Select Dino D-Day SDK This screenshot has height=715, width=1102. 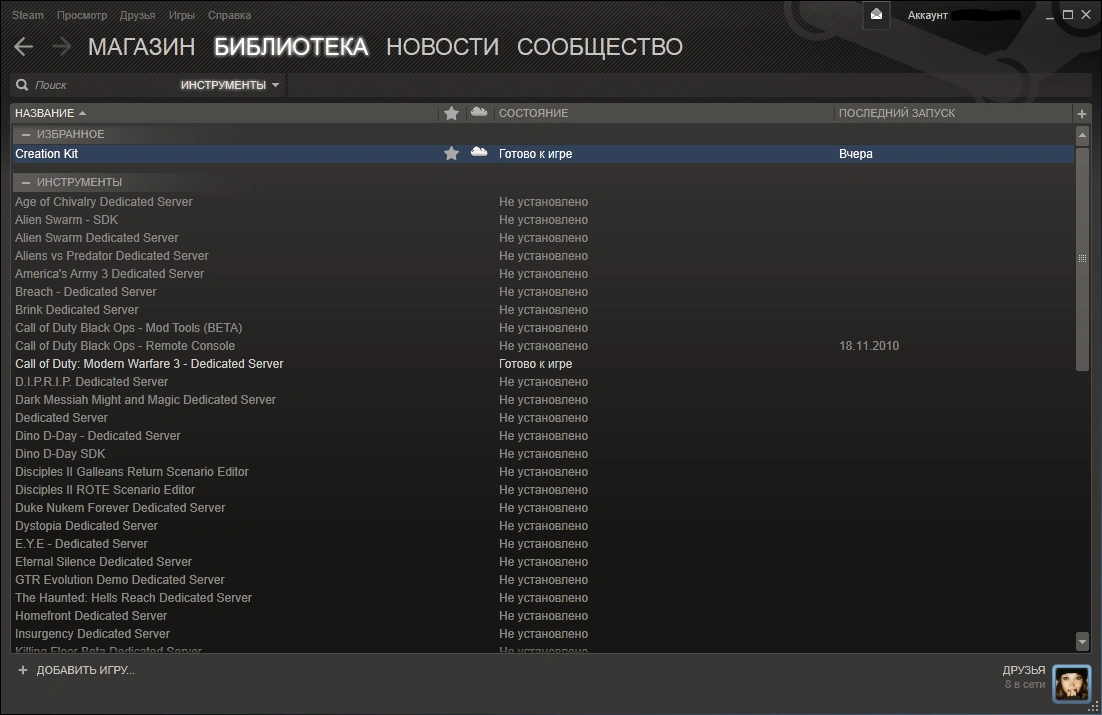coord(60,453)
